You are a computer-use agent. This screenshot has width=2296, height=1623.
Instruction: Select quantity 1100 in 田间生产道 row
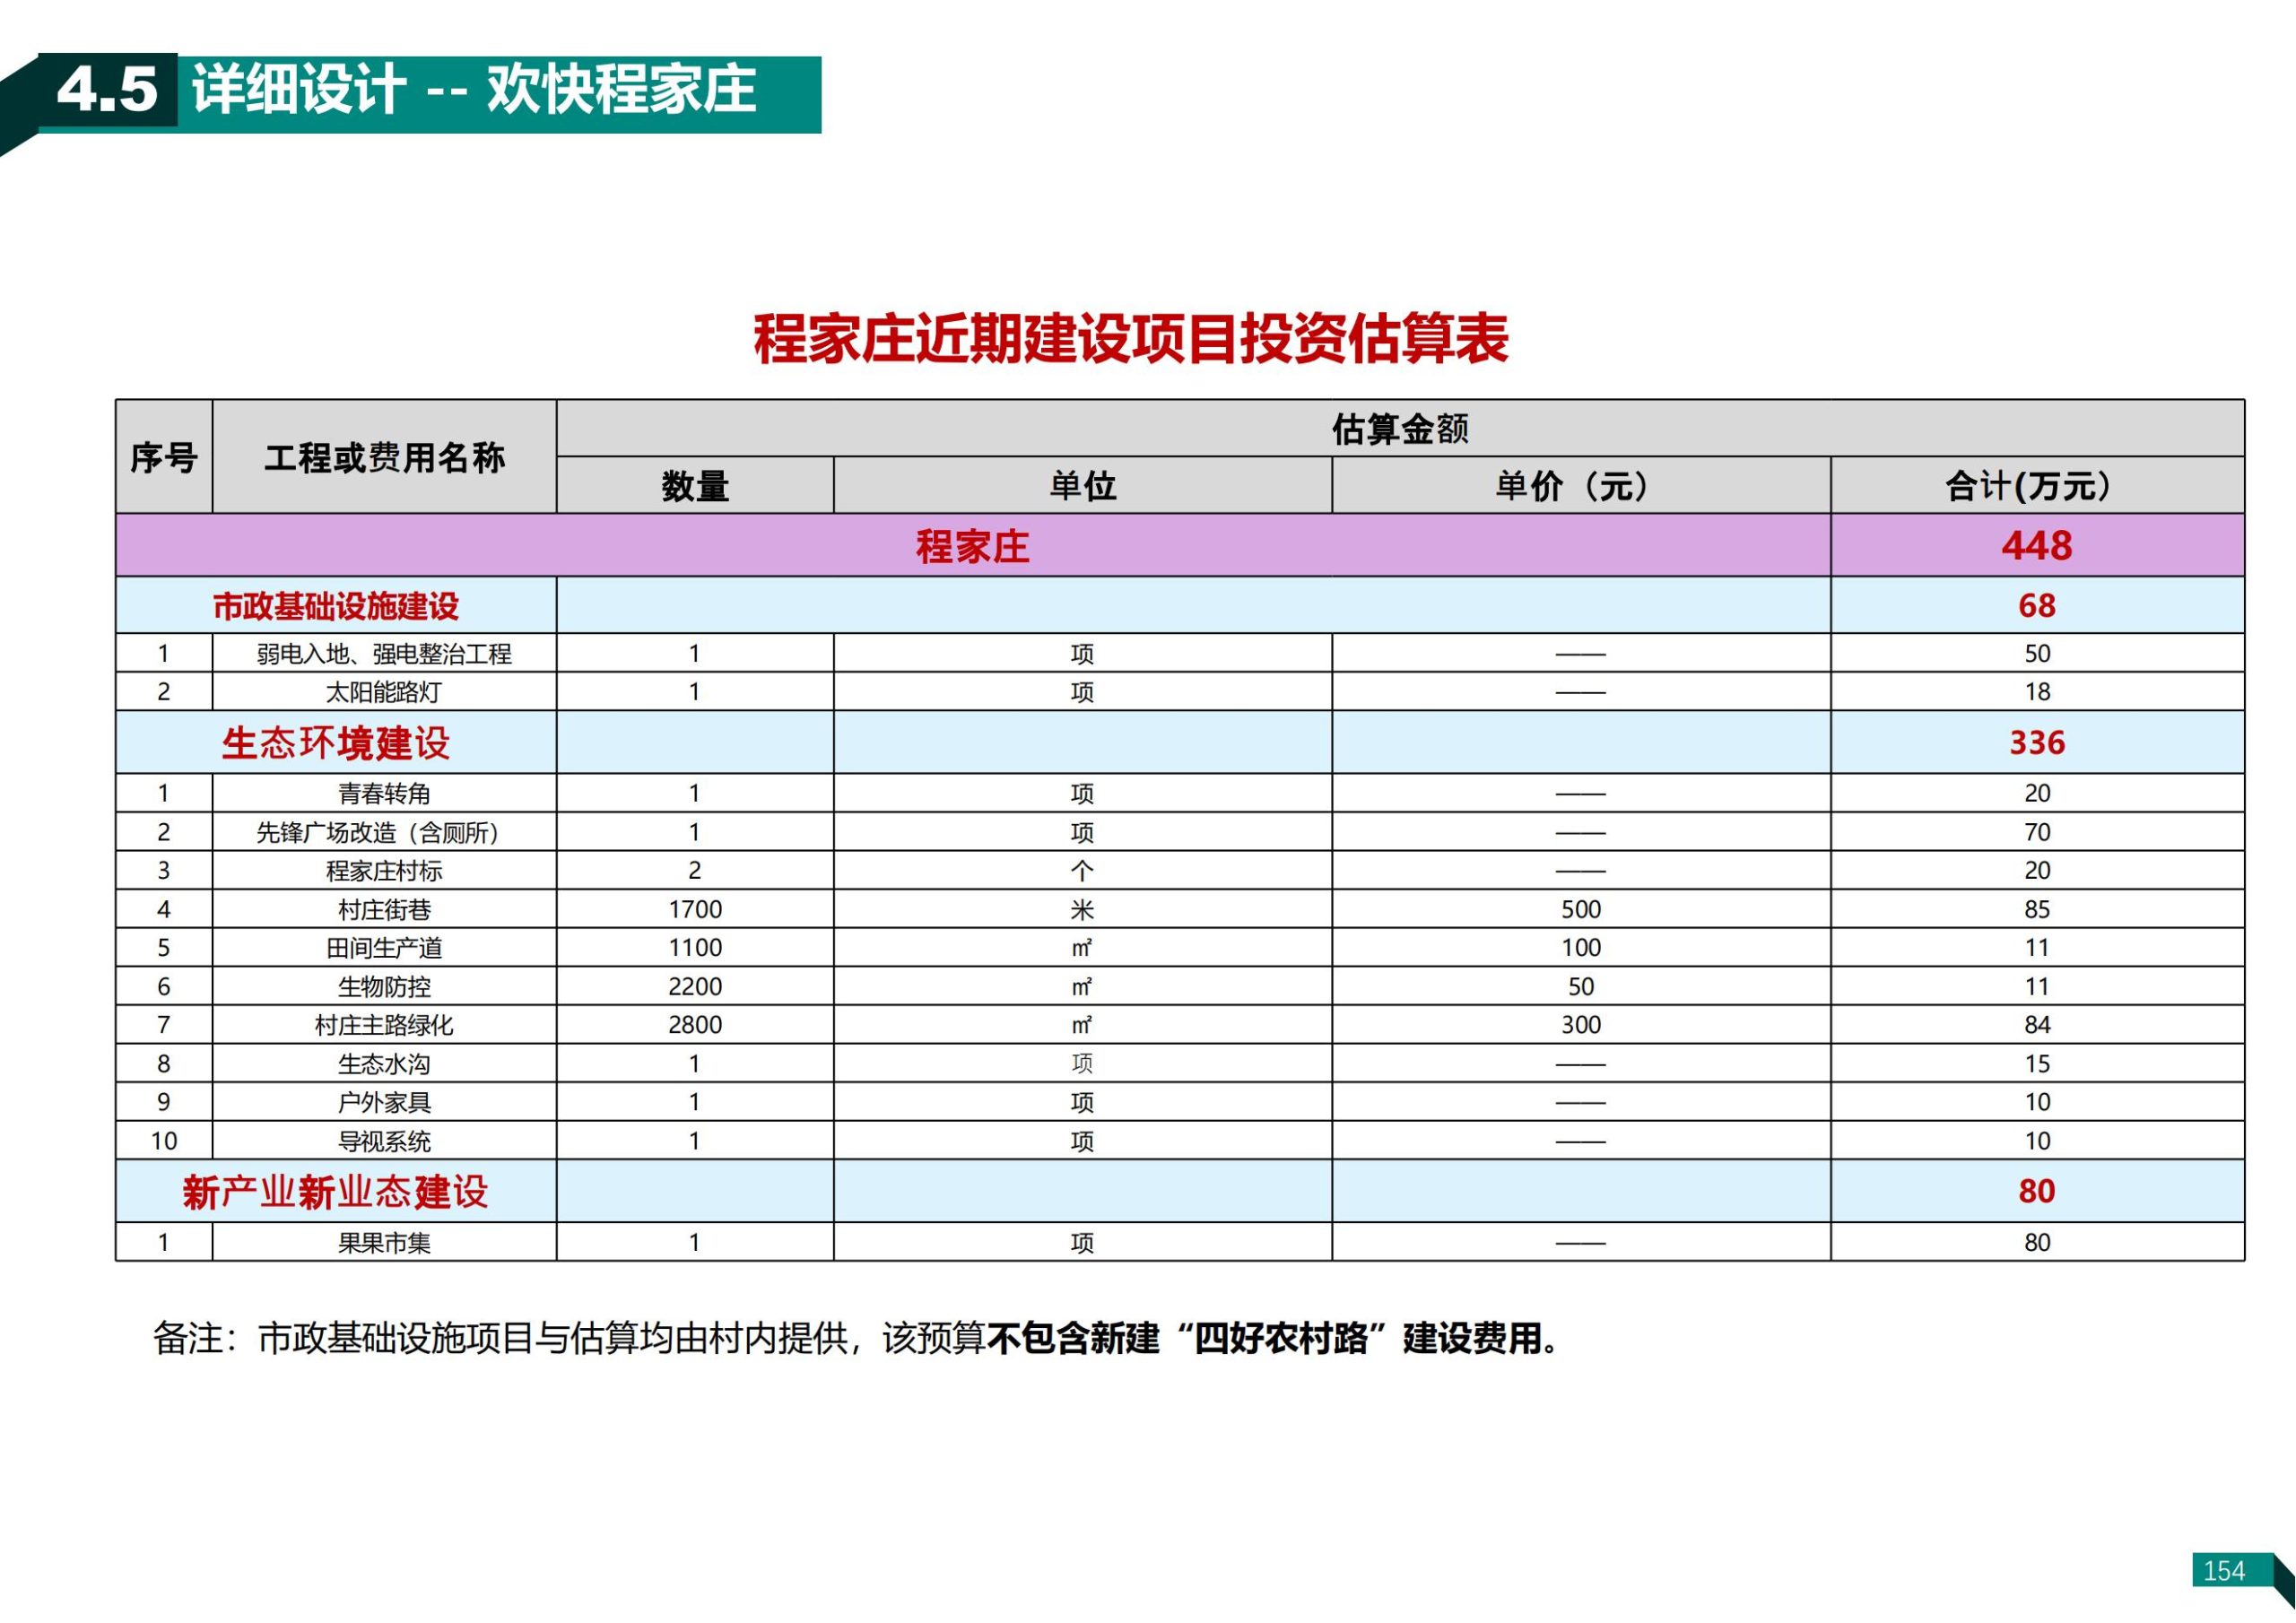coord(695,948)
